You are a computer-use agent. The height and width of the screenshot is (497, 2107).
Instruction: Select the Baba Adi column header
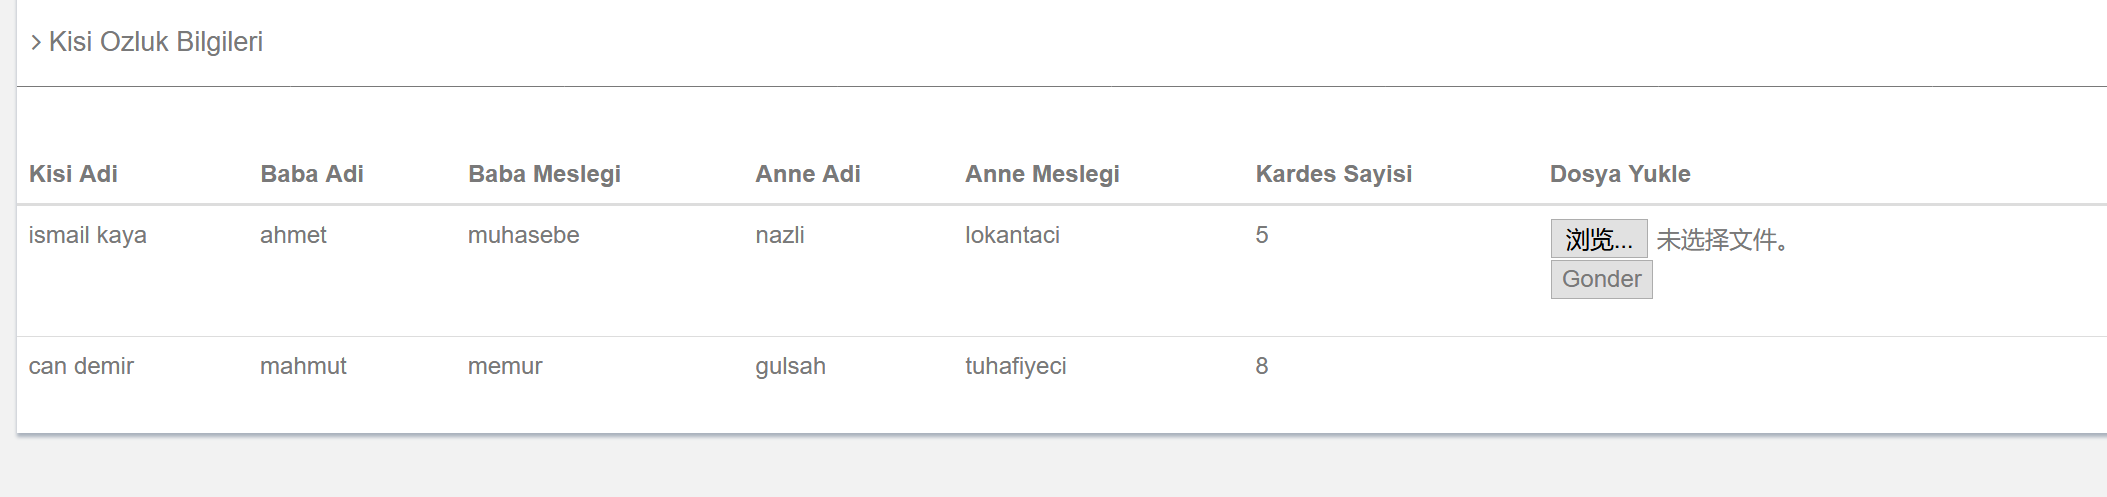312,174
